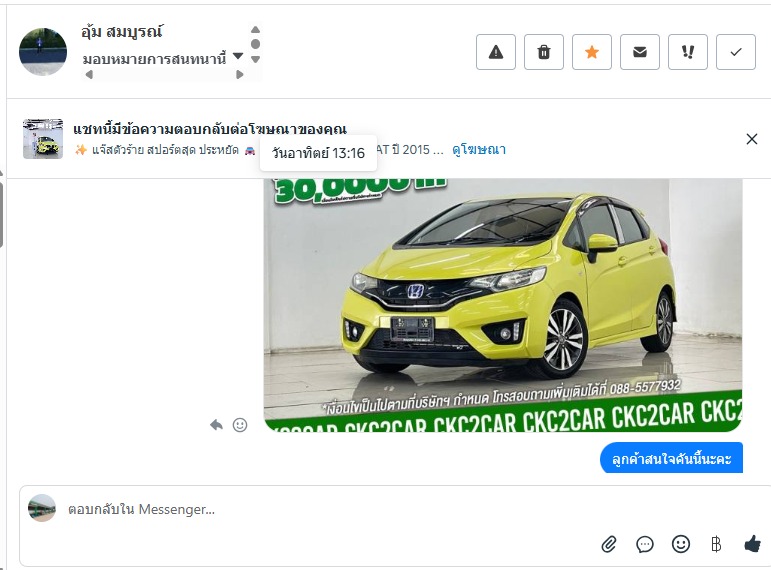Delete conversation with trash can icon
This screenshot has height=570, width=771.
click(544, 52)
